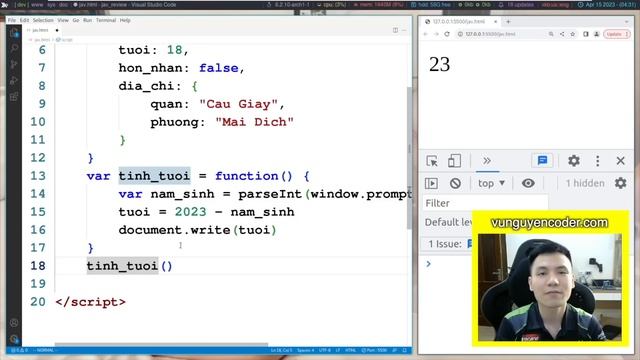Click browser forward arrow
Viewport: 640px width, 360px height.
click(436, 34)
